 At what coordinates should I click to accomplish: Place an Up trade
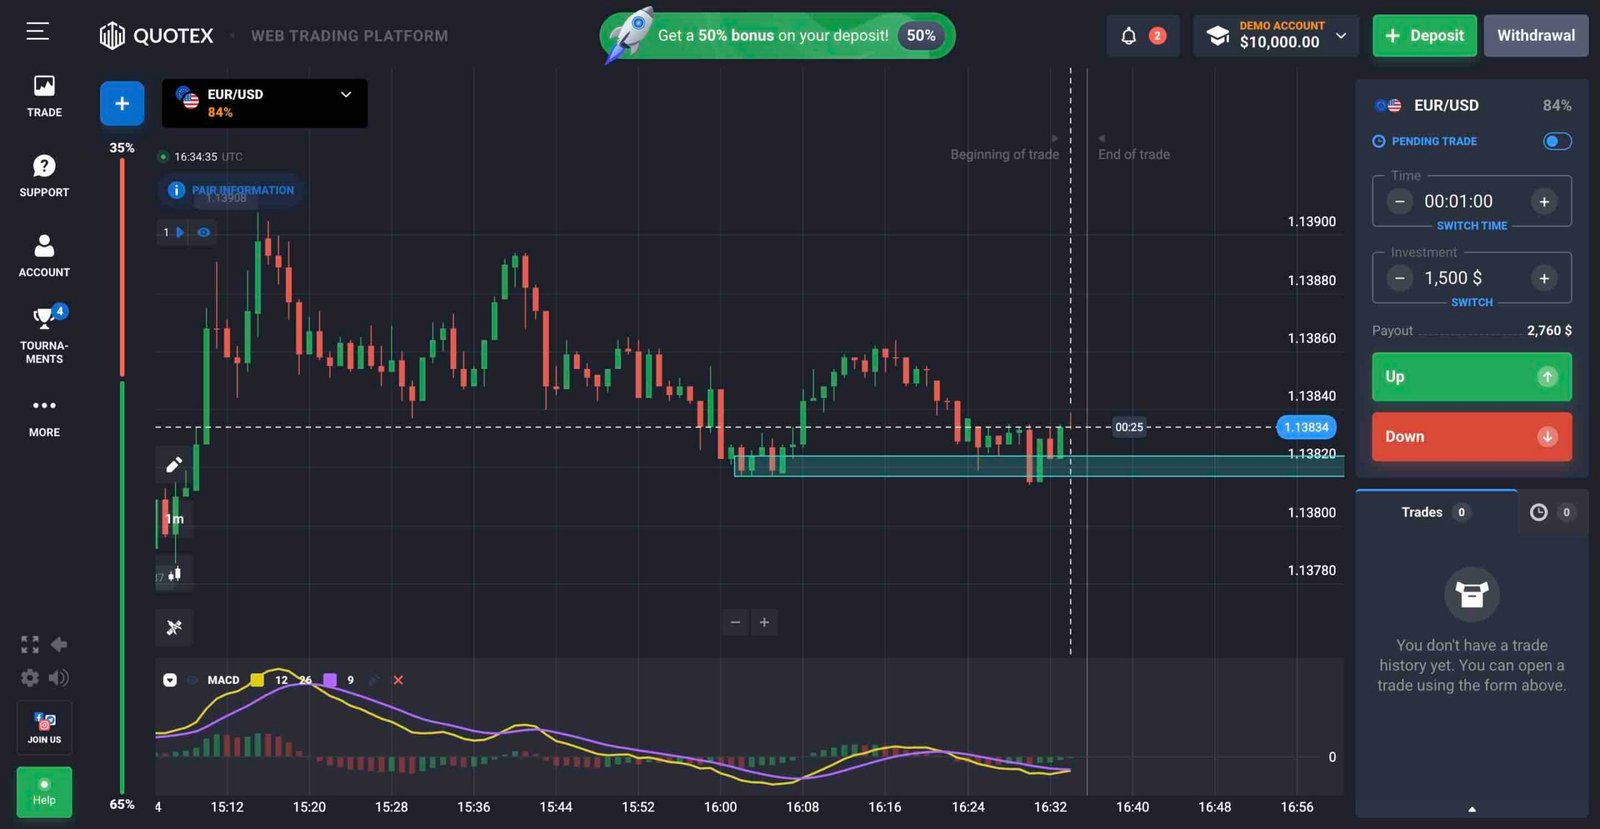coord(1471,376)
